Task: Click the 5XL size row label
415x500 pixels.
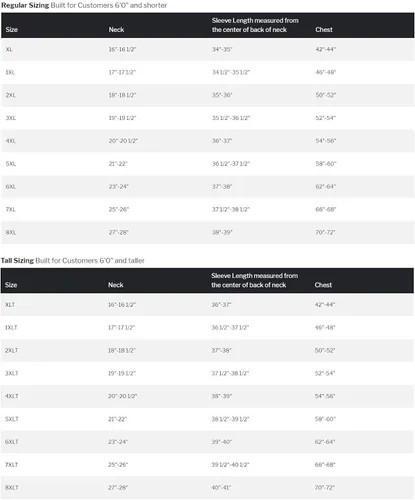Action: coord(11,164)
